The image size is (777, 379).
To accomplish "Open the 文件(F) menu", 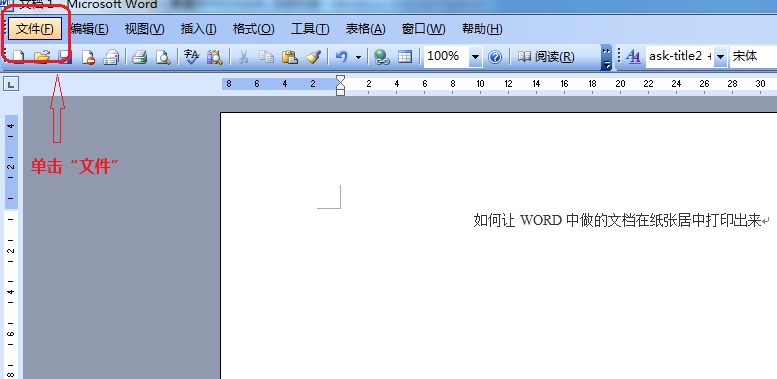I will (35, 29).
